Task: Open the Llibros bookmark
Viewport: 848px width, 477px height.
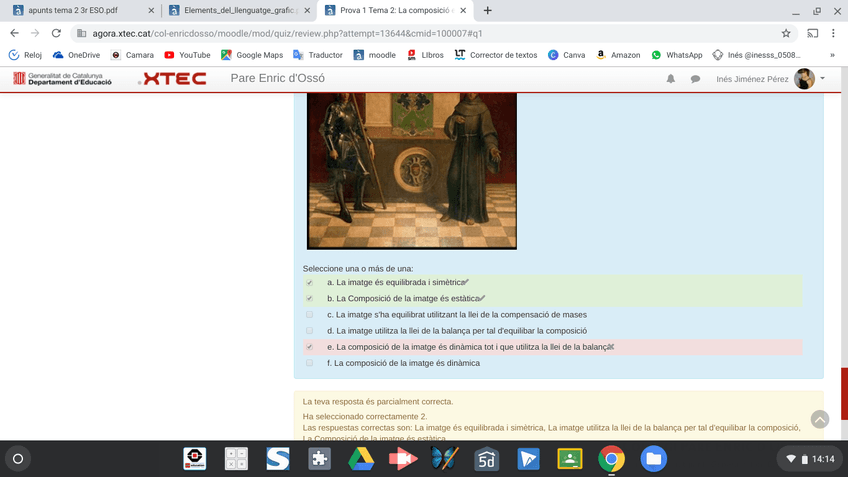Action: click(x=425, y=55)
